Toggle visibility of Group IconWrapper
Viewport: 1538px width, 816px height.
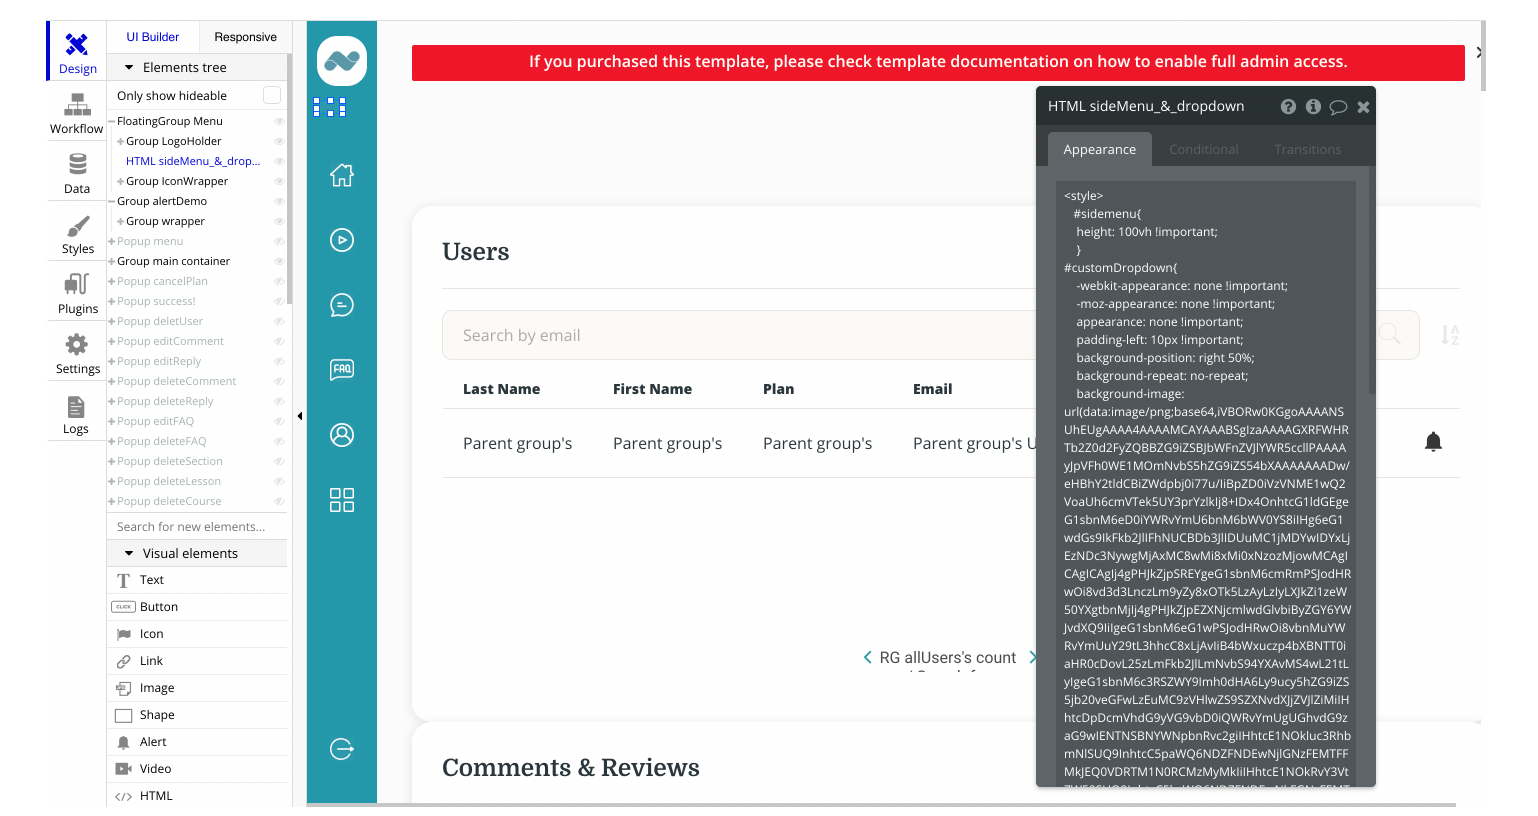point(279,181)
